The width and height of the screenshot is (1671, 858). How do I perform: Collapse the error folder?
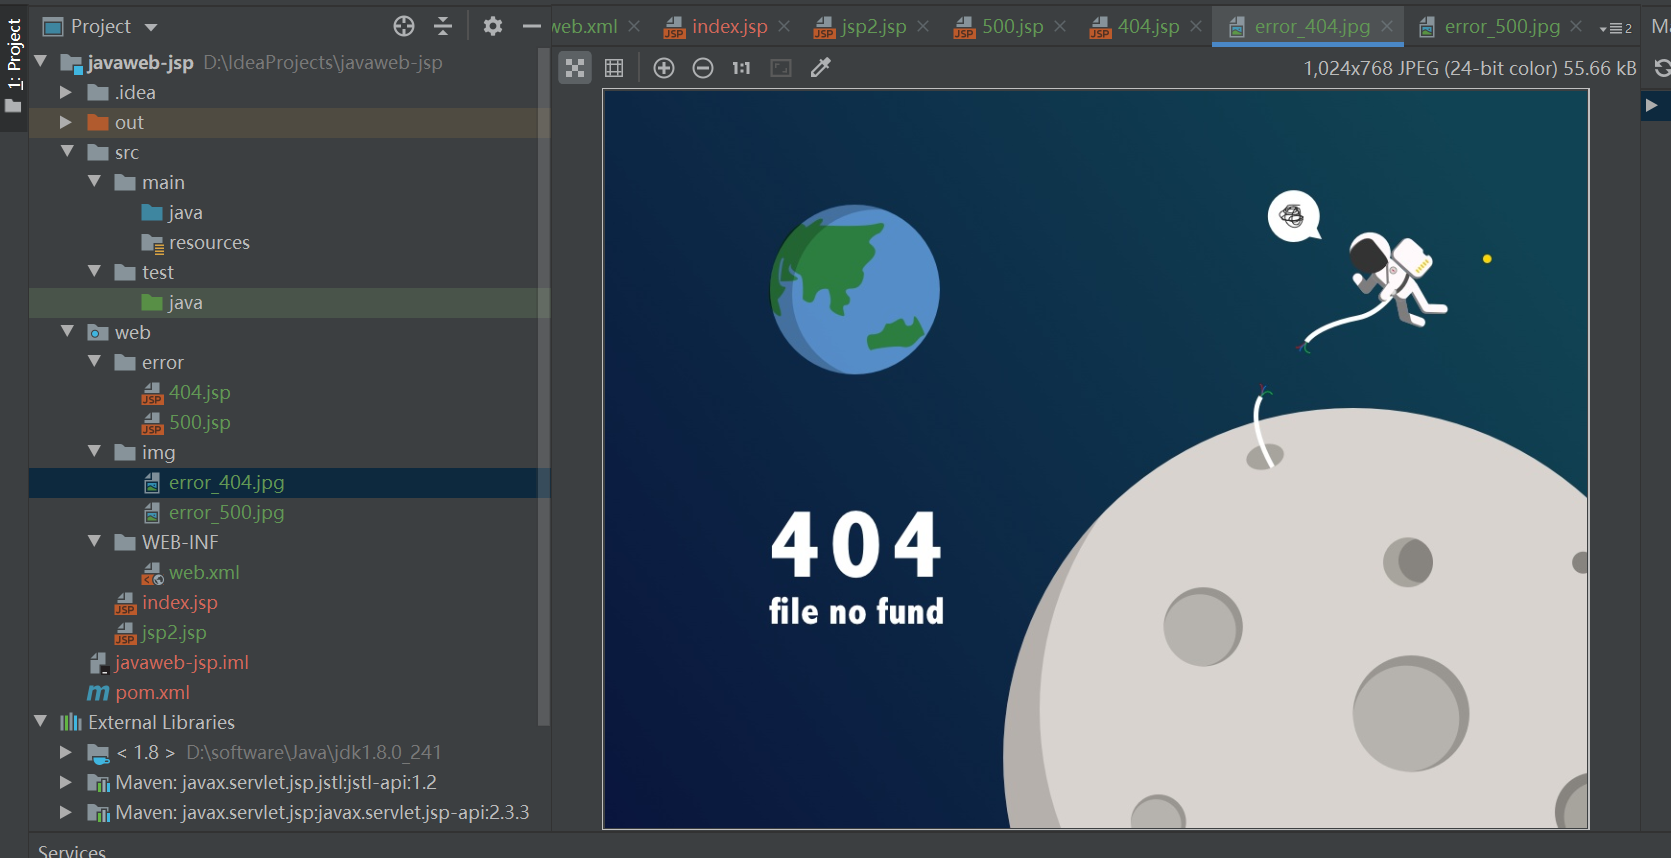94,362
